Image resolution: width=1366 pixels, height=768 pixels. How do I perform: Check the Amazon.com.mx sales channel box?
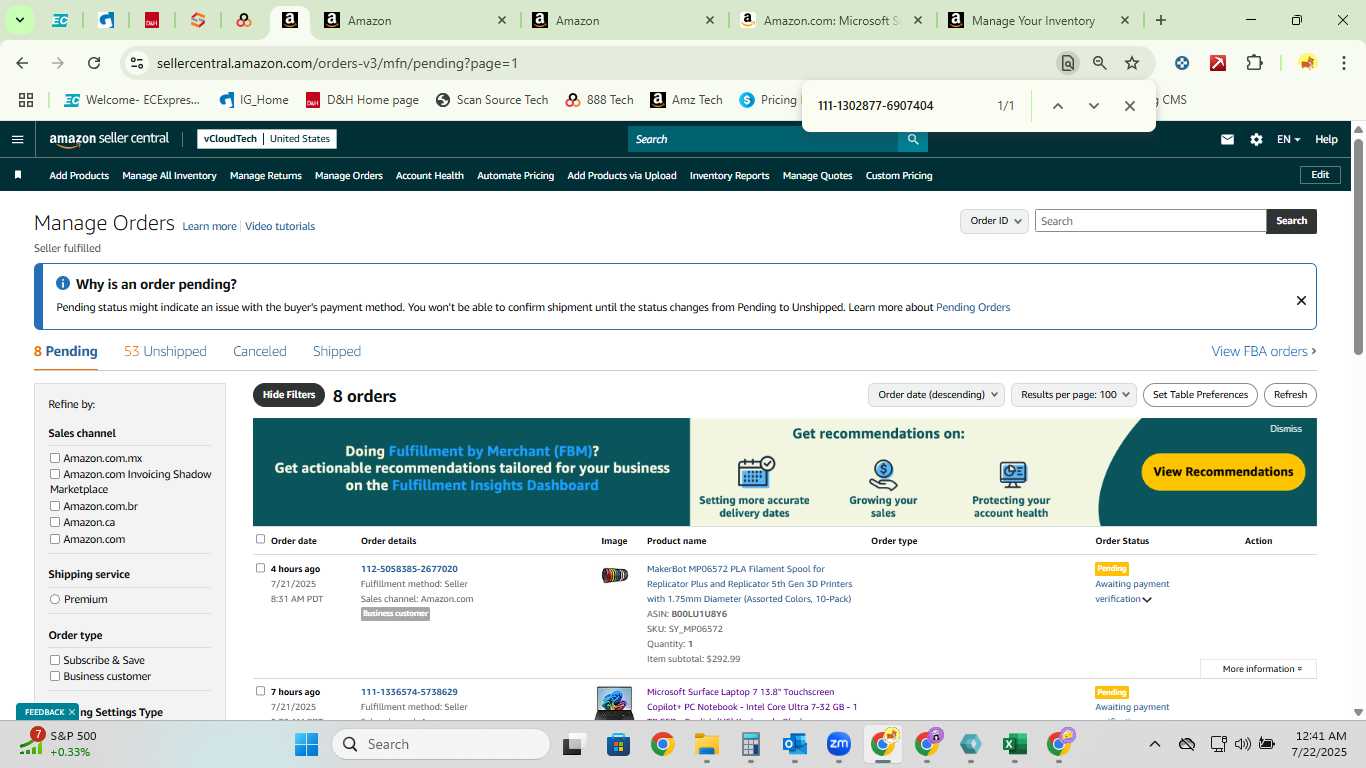point(55,458)
